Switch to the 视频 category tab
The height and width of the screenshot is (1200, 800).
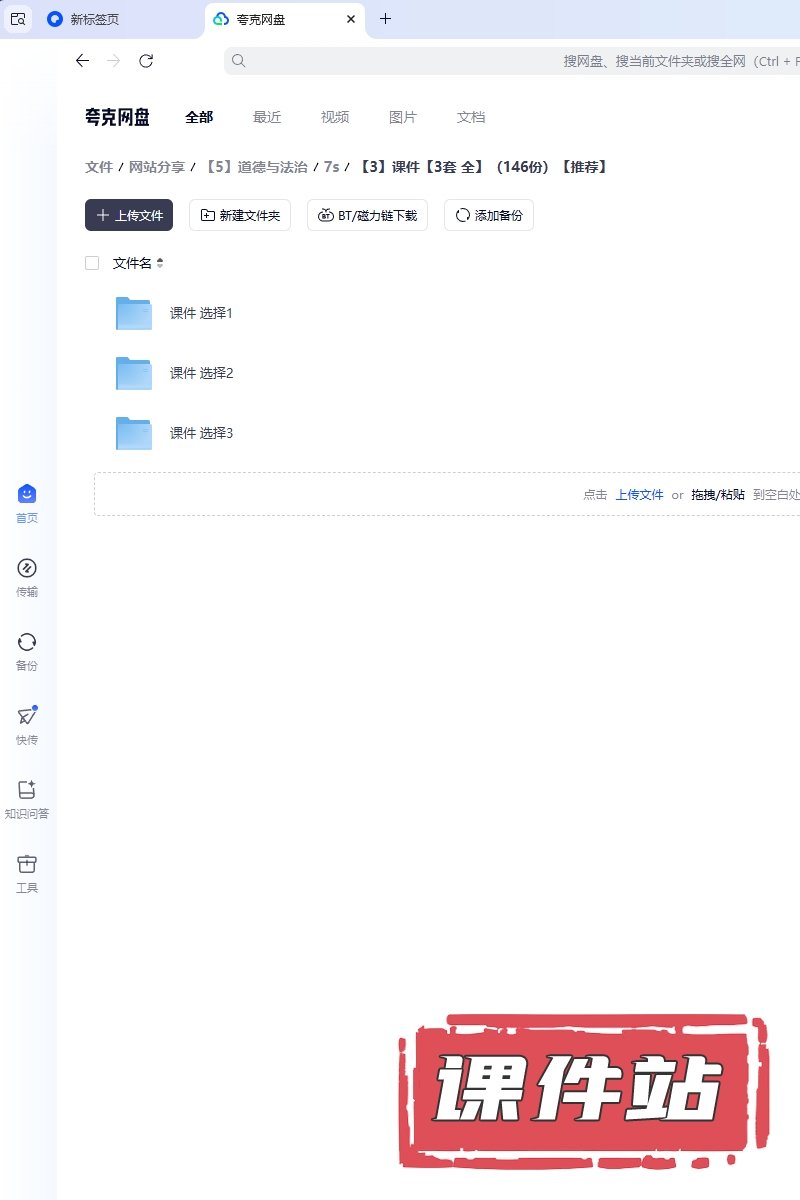click(335, 117)
